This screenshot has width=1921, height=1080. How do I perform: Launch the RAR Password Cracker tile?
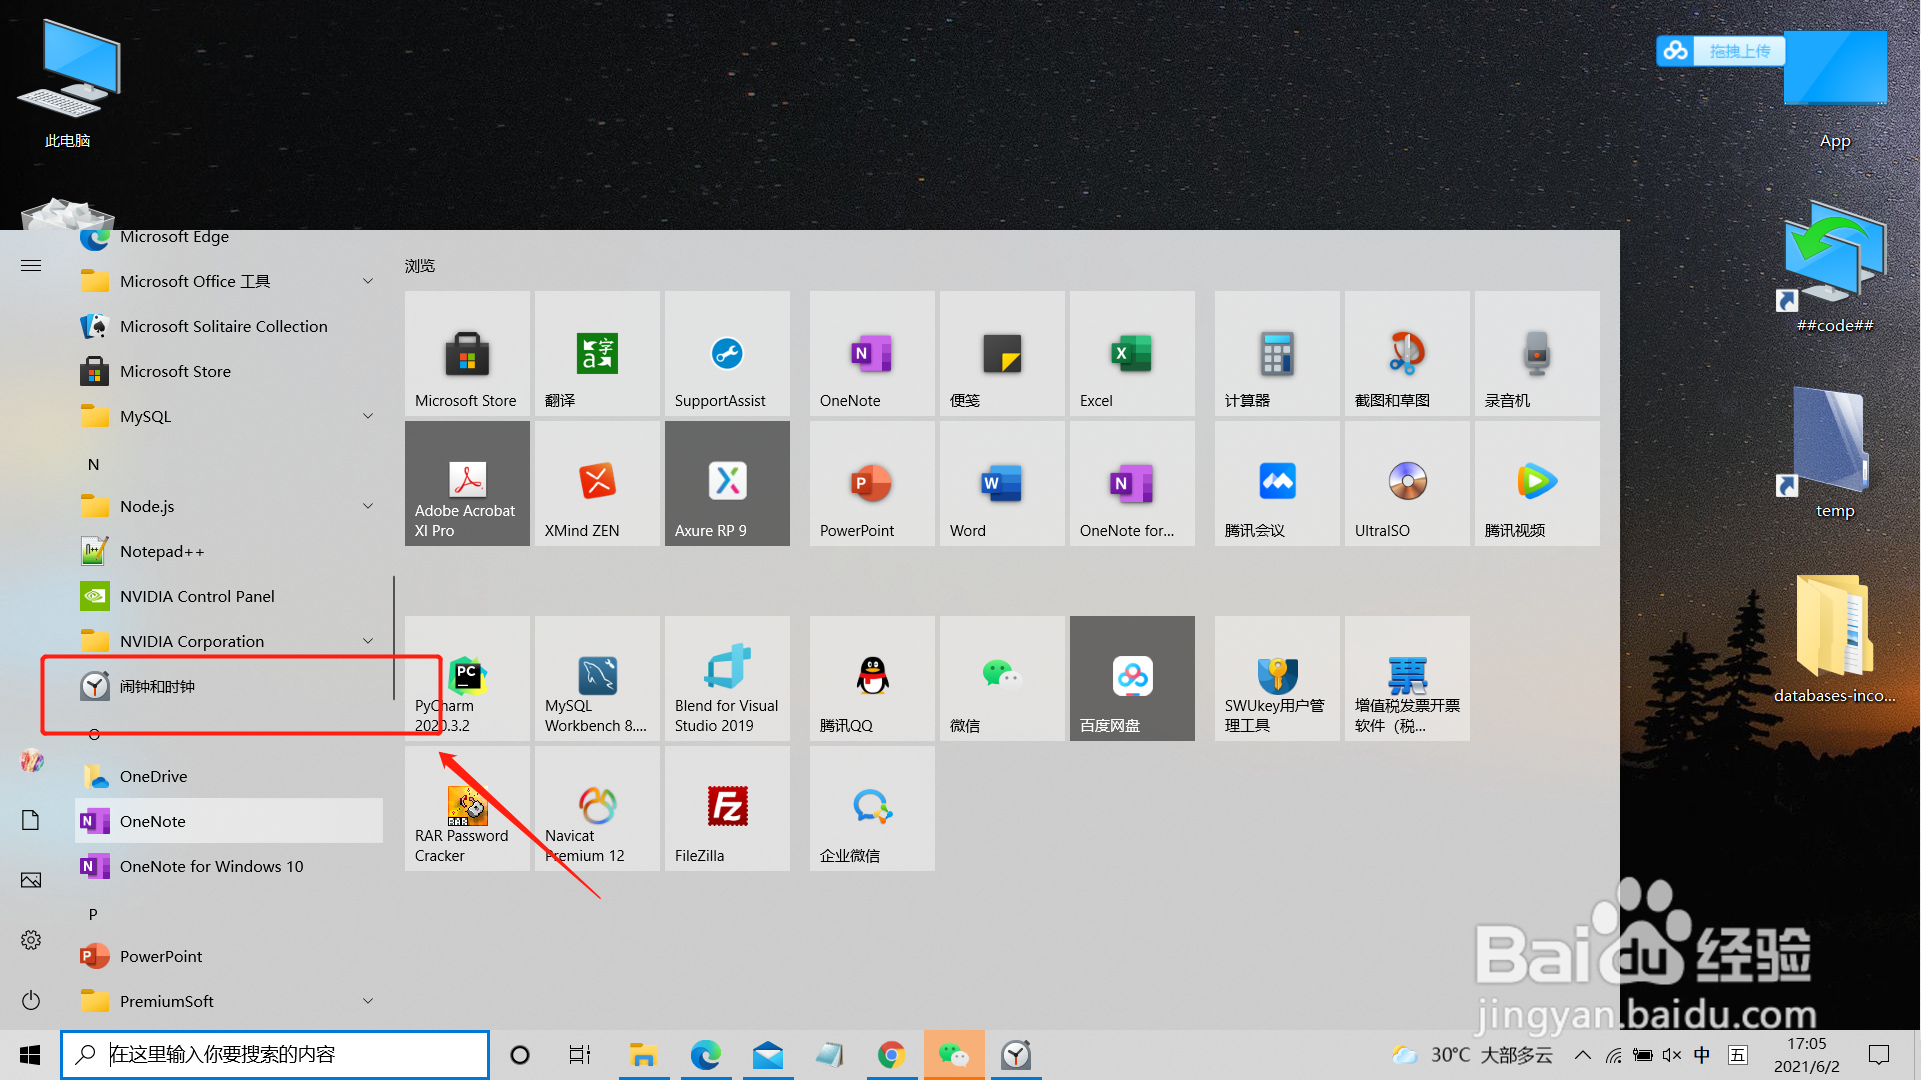(467, 808)
